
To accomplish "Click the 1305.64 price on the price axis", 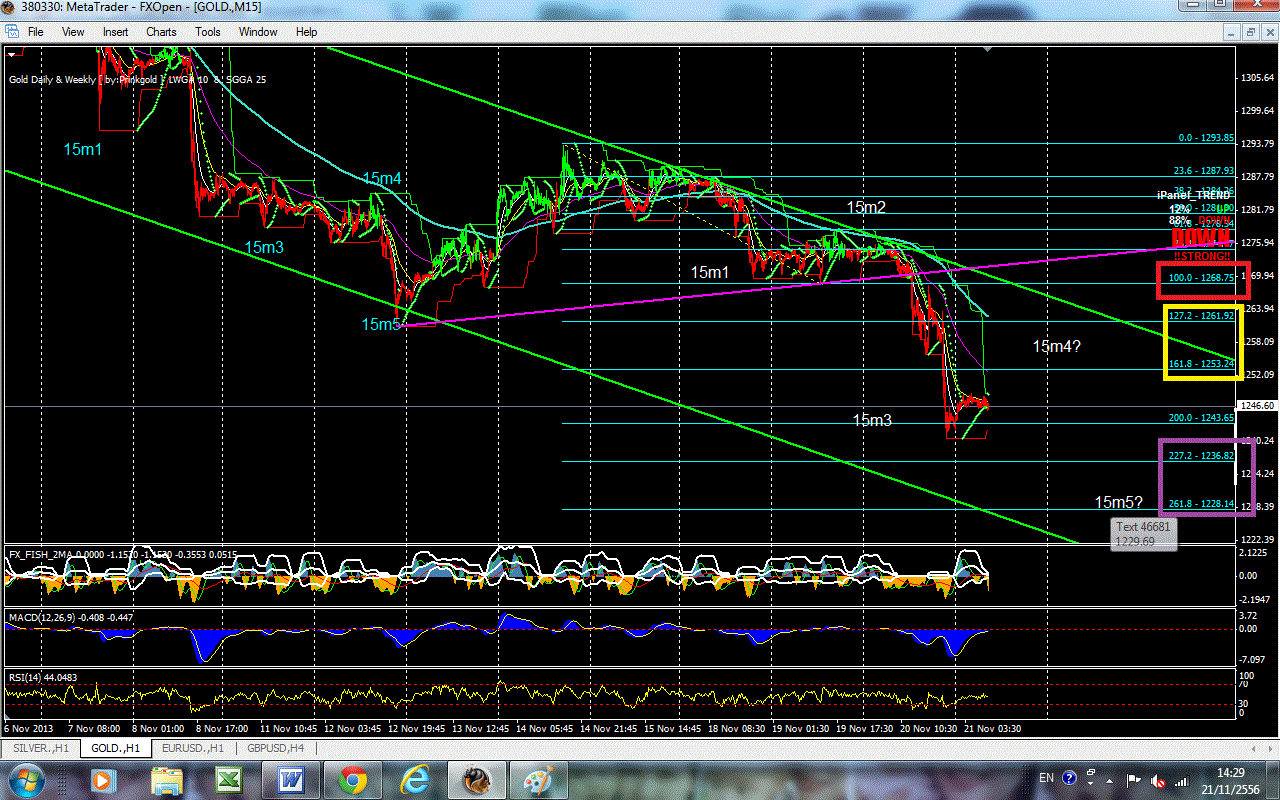I will pos(1258,78).
